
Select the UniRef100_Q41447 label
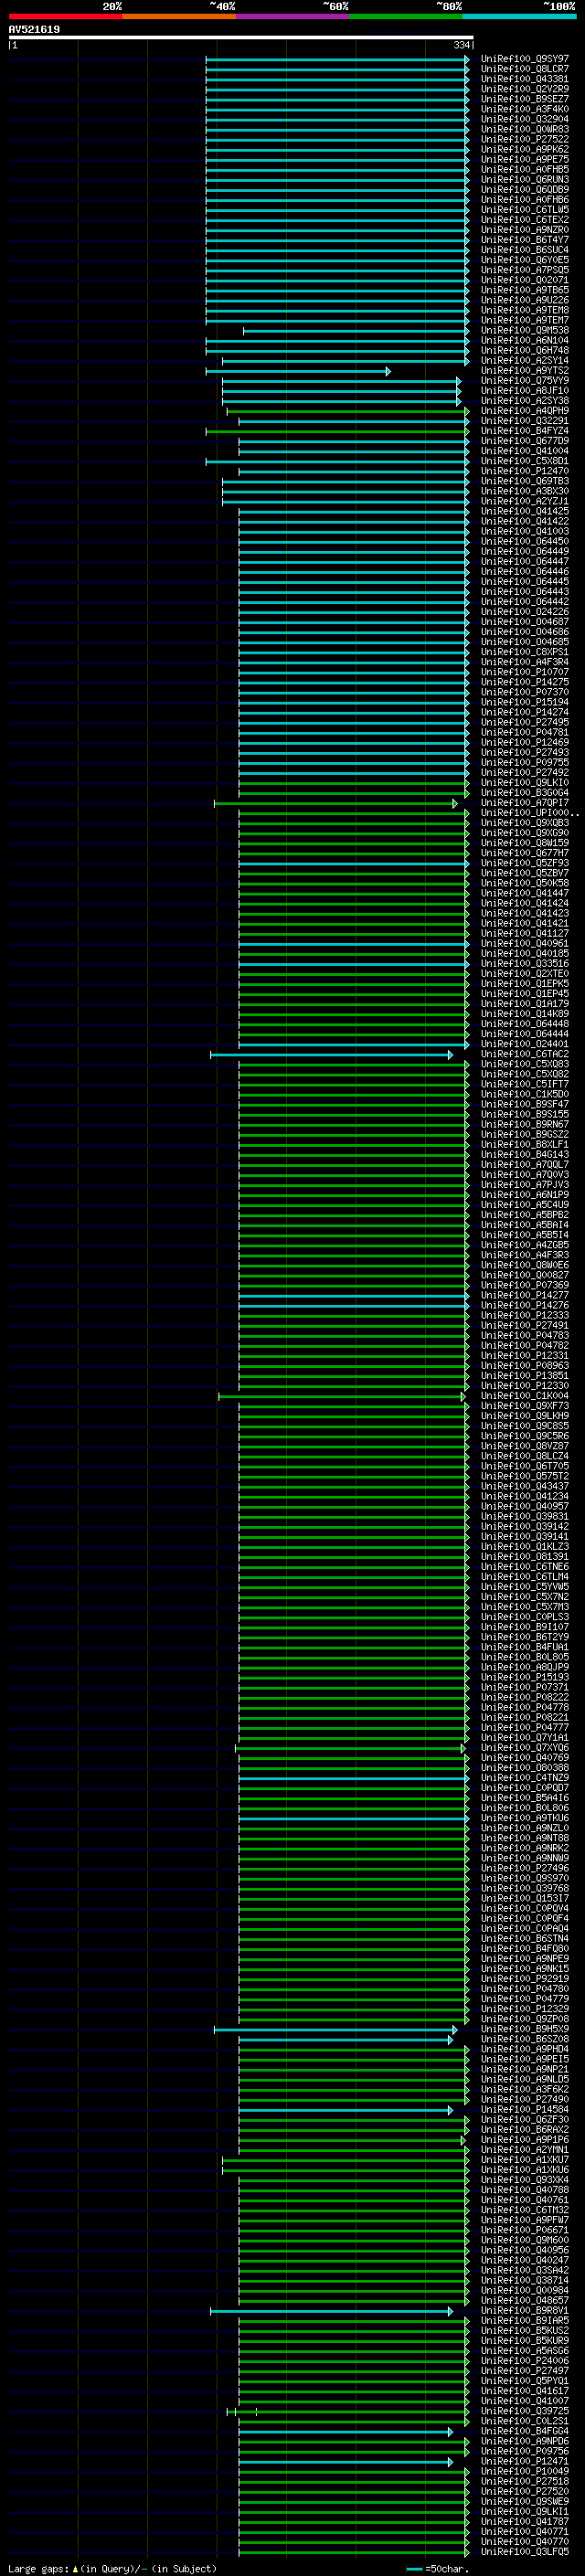coord(524,893)
